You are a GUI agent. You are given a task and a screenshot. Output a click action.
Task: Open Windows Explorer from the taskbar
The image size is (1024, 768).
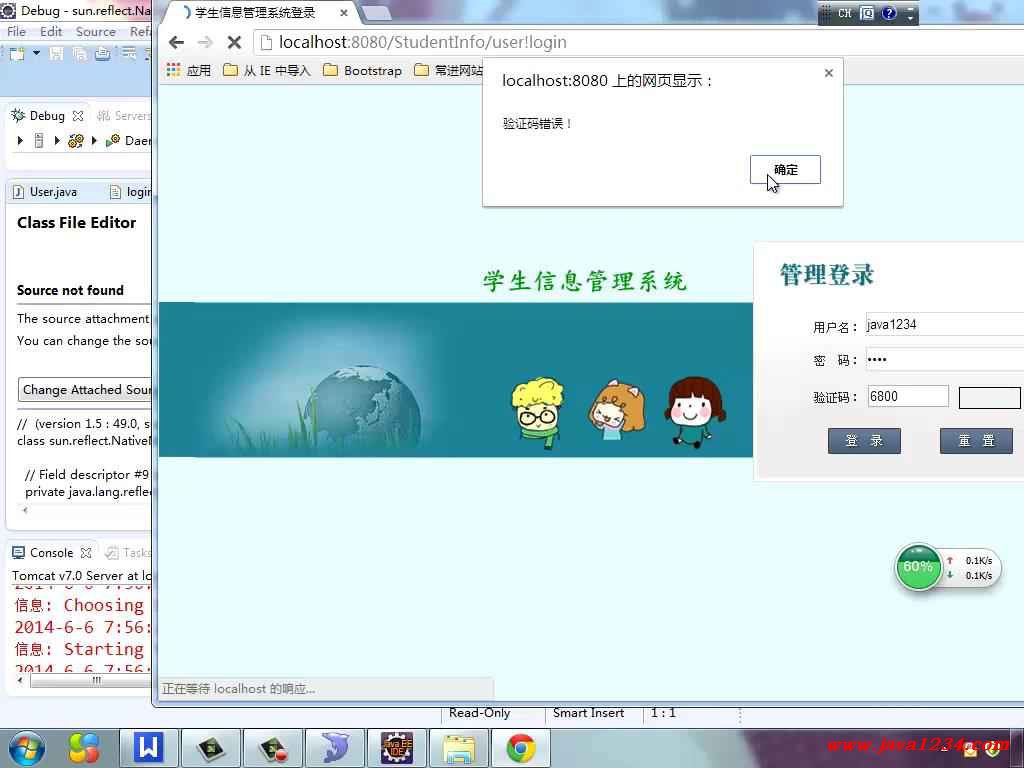coord(459,748)
